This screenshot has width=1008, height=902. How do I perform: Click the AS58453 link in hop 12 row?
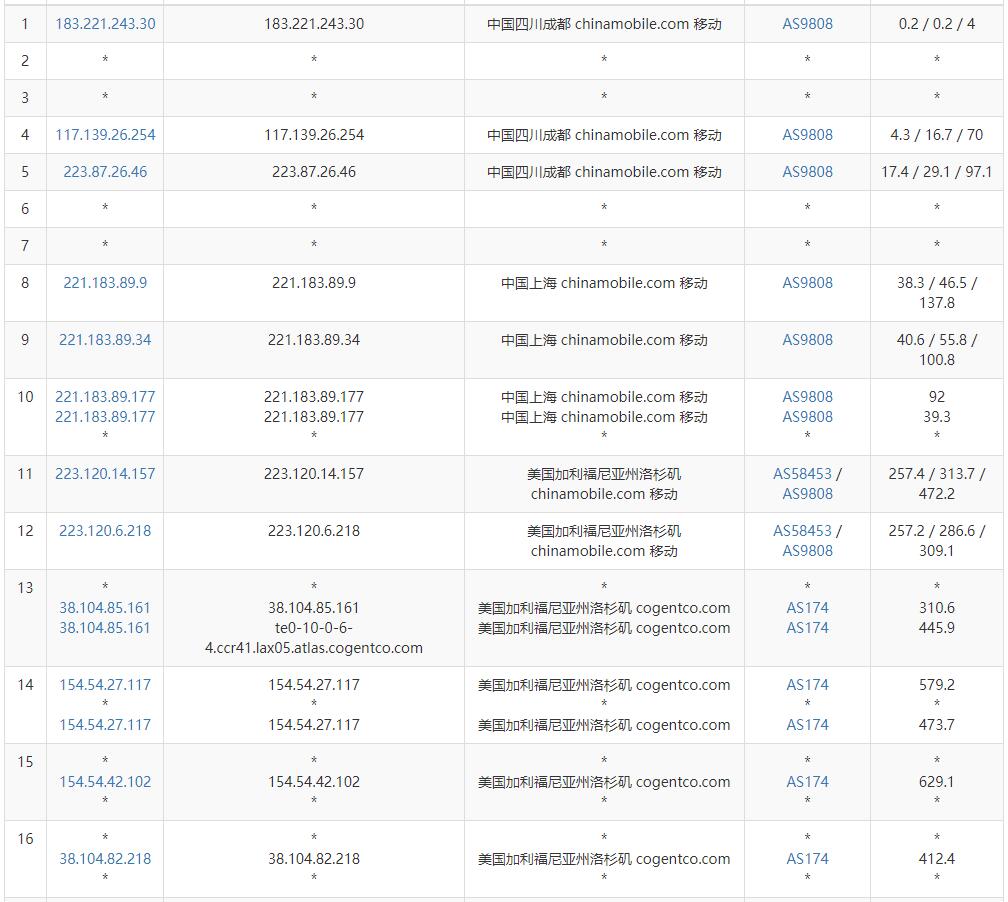(802, 531)
